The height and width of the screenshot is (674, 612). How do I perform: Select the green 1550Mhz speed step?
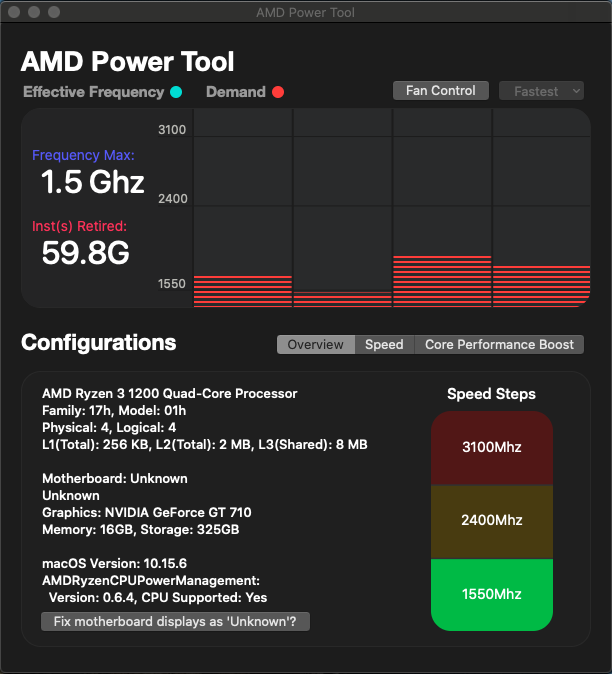click(x=491, y=594)
